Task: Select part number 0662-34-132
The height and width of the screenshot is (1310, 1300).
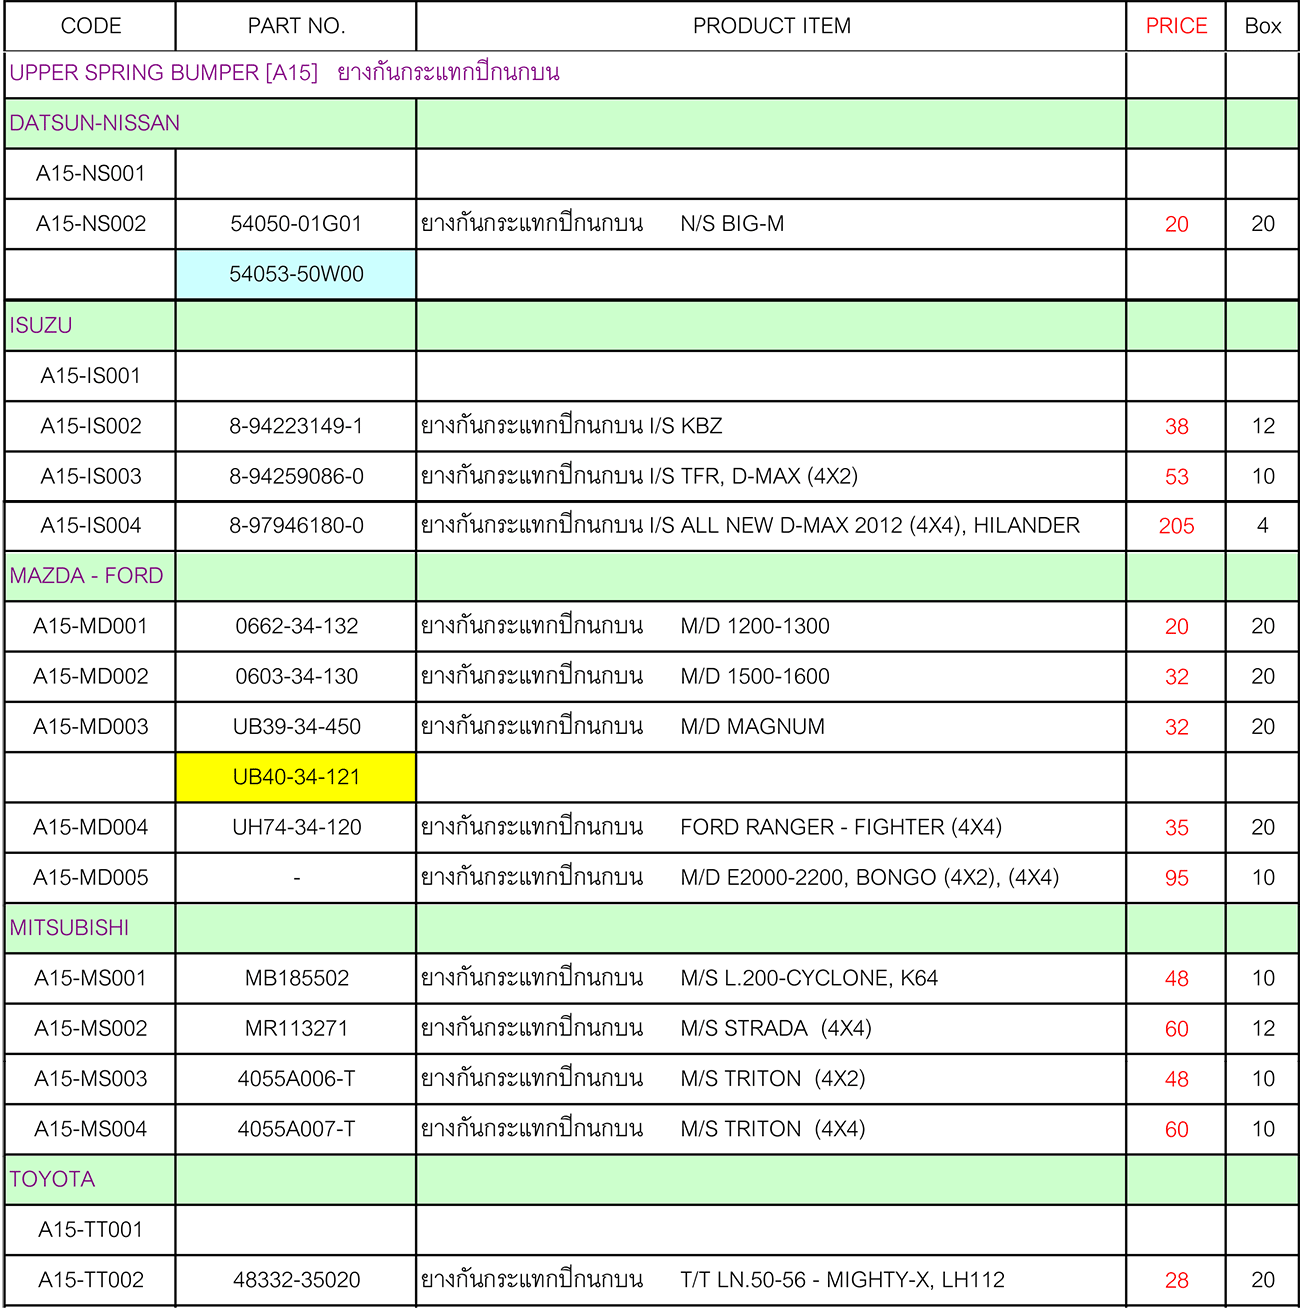Action: pos(296,627)
